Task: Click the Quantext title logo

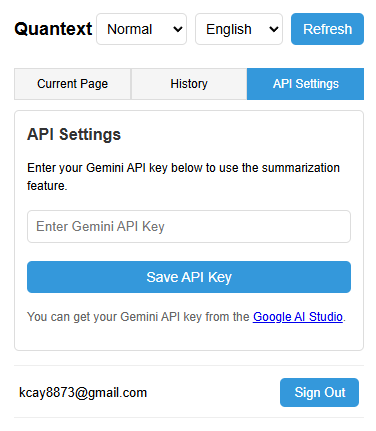Action: click(53, 29)
